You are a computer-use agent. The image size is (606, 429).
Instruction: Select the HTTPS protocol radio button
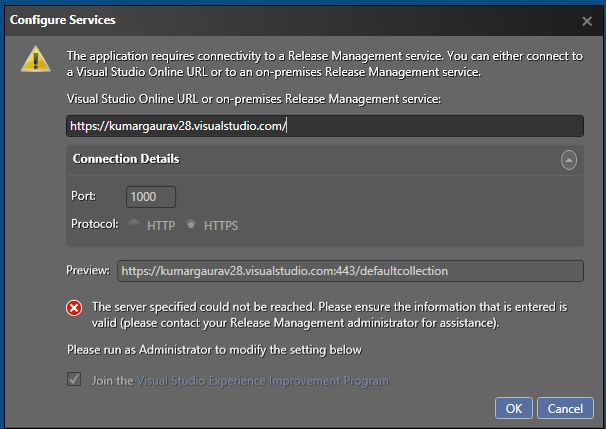point(191,224)
